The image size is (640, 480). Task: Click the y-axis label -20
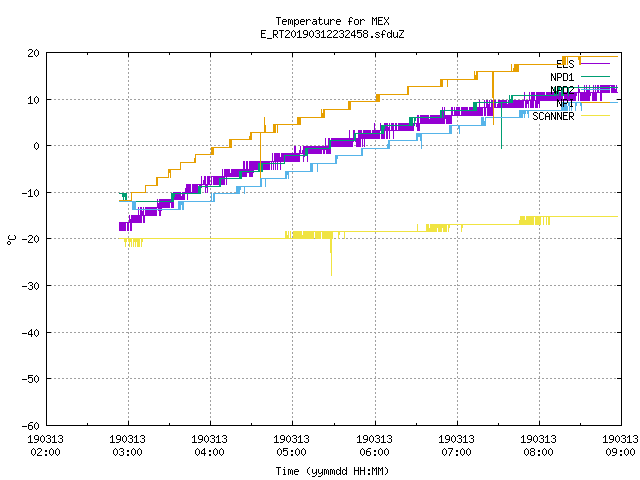31,239
